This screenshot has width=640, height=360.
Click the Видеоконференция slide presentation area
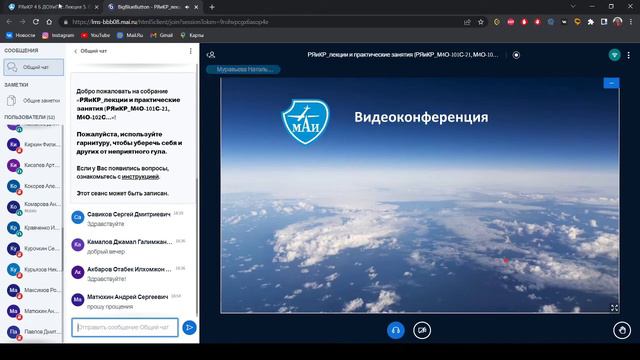(420, 196)
